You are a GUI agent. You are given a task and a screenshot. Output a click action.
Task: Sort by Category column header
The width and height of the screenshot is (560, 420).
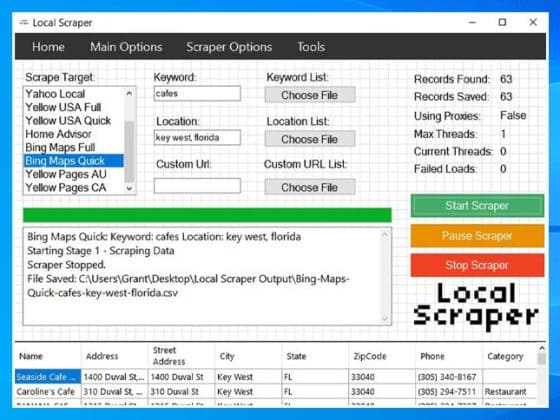pyautogui.click(x=509, y=356)
